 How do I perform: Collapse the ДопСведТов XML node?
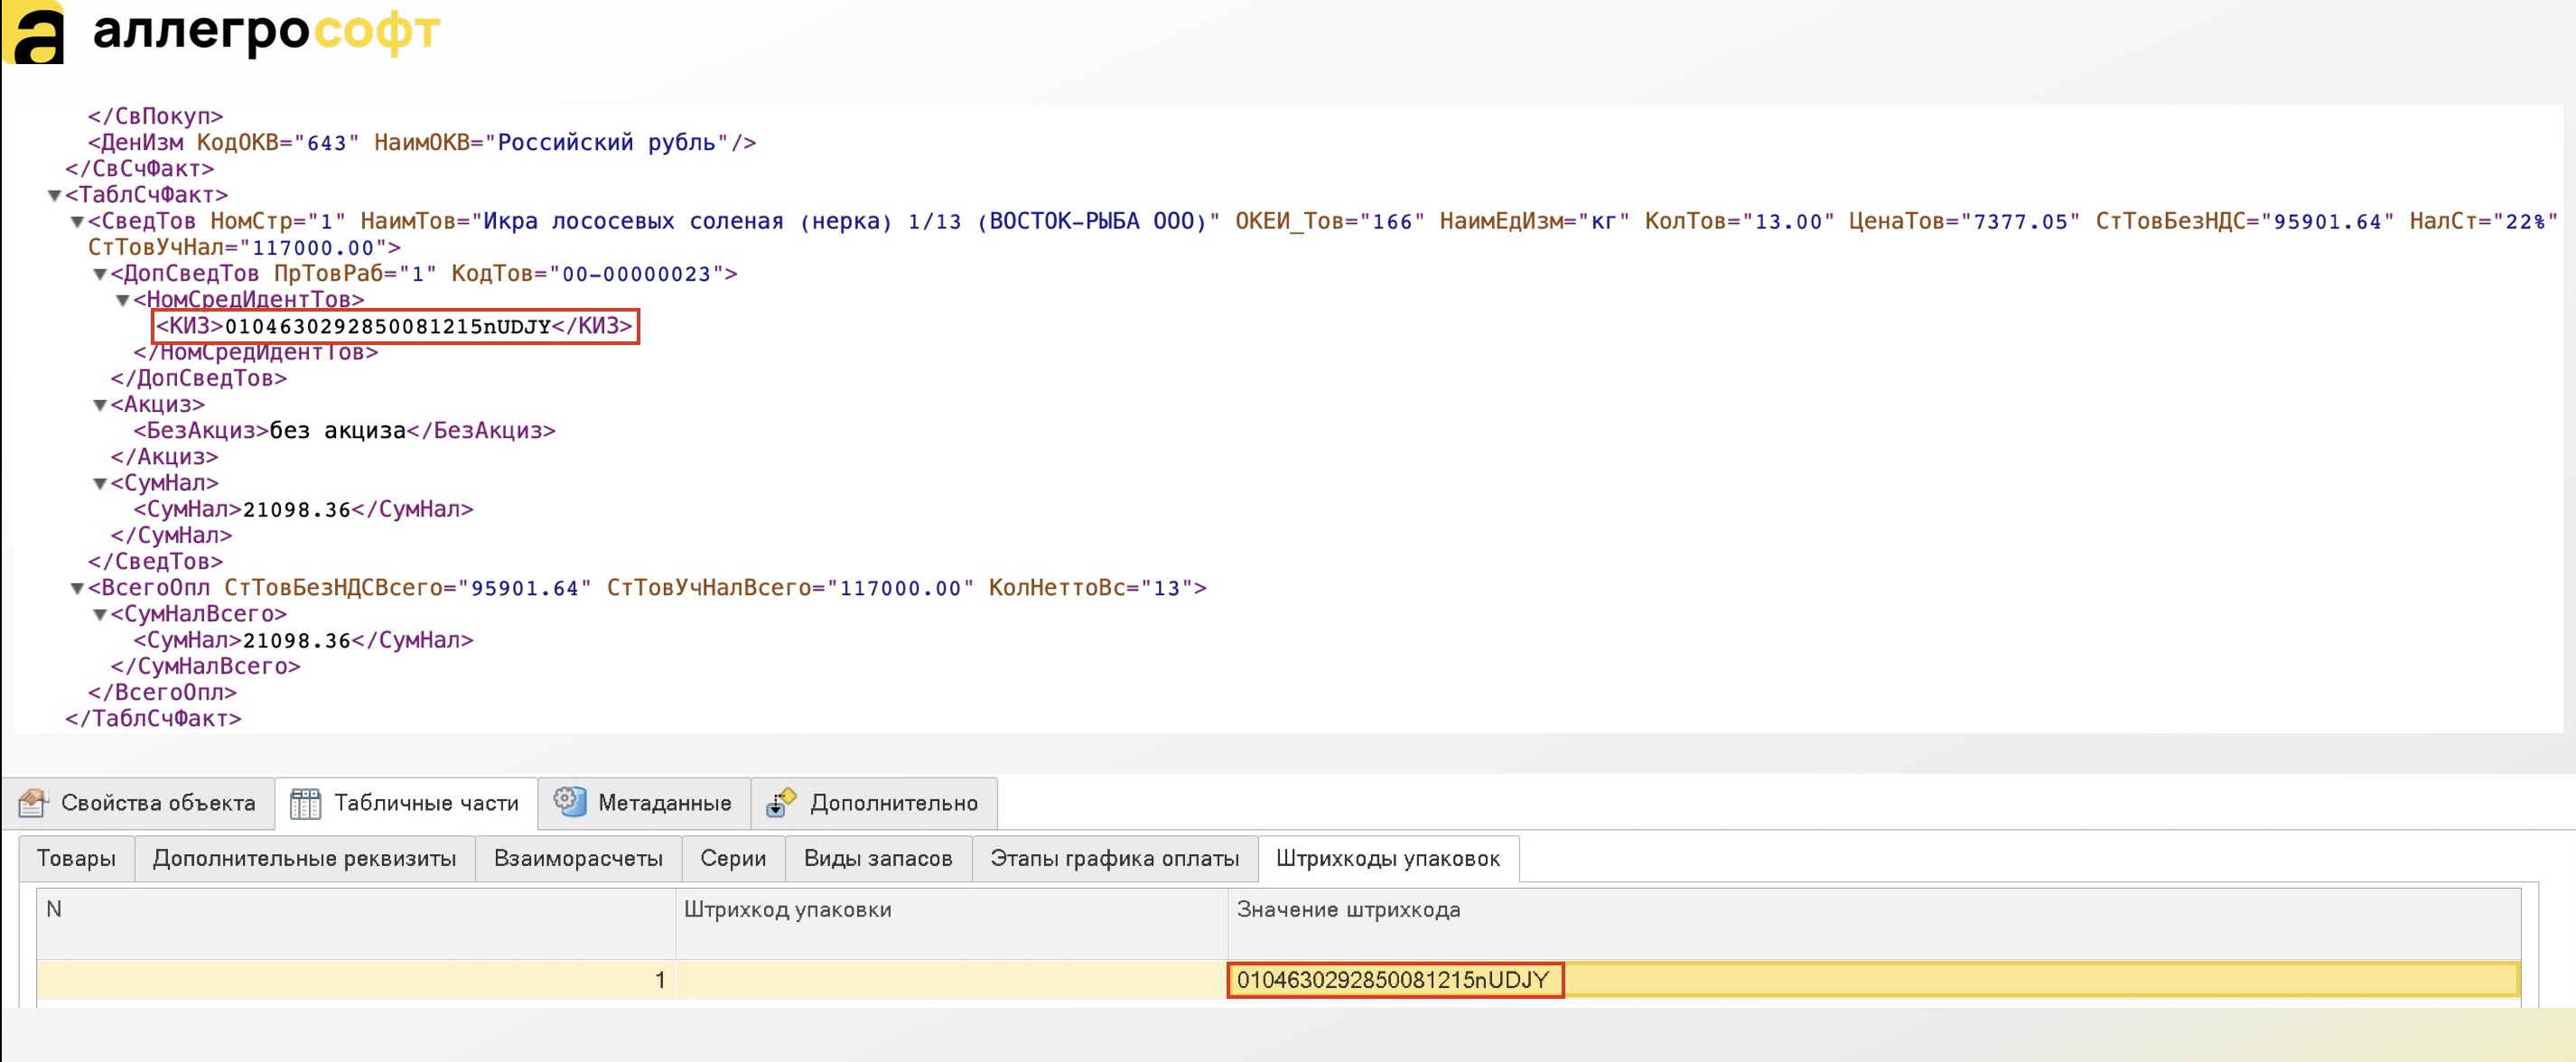point(100,274)
